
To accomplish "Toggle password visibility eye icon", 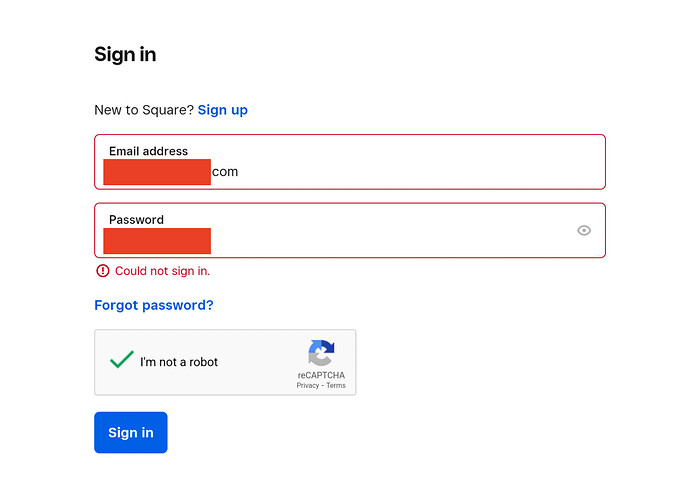I will 584,230.
